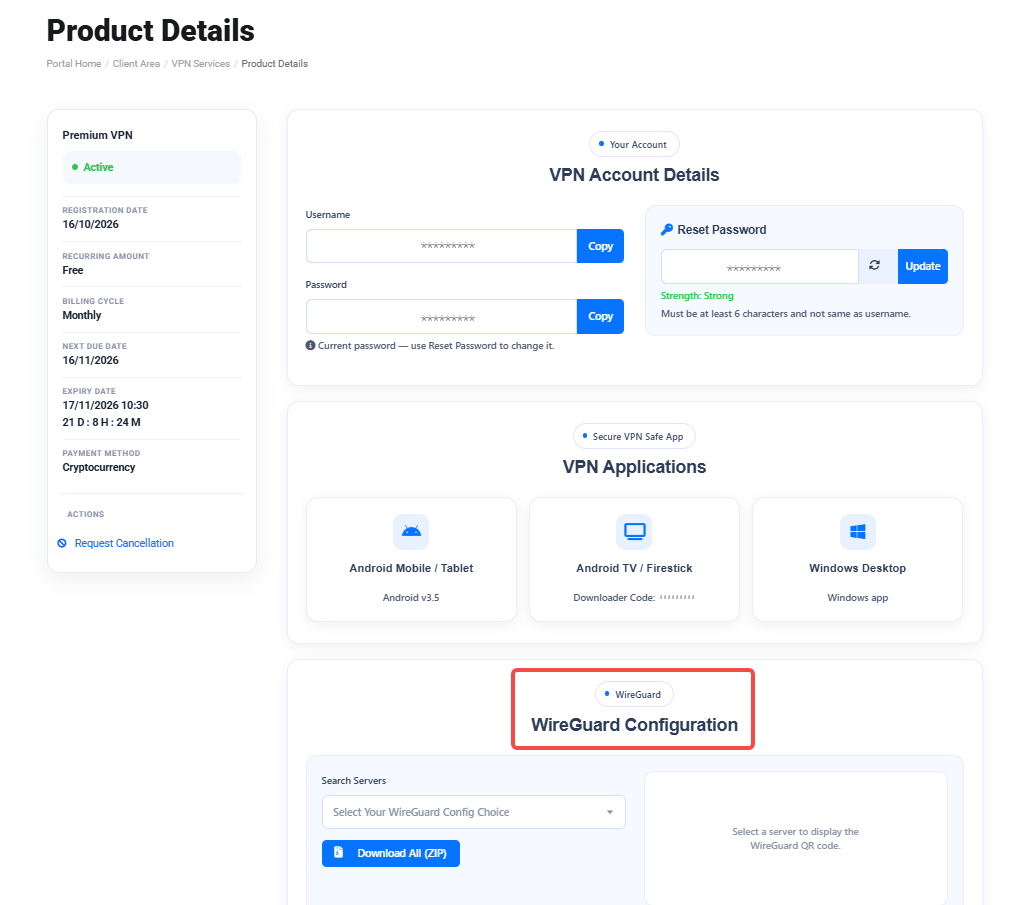Click the Update password button
Viewport: 1035px width, 905px height.
923,266
